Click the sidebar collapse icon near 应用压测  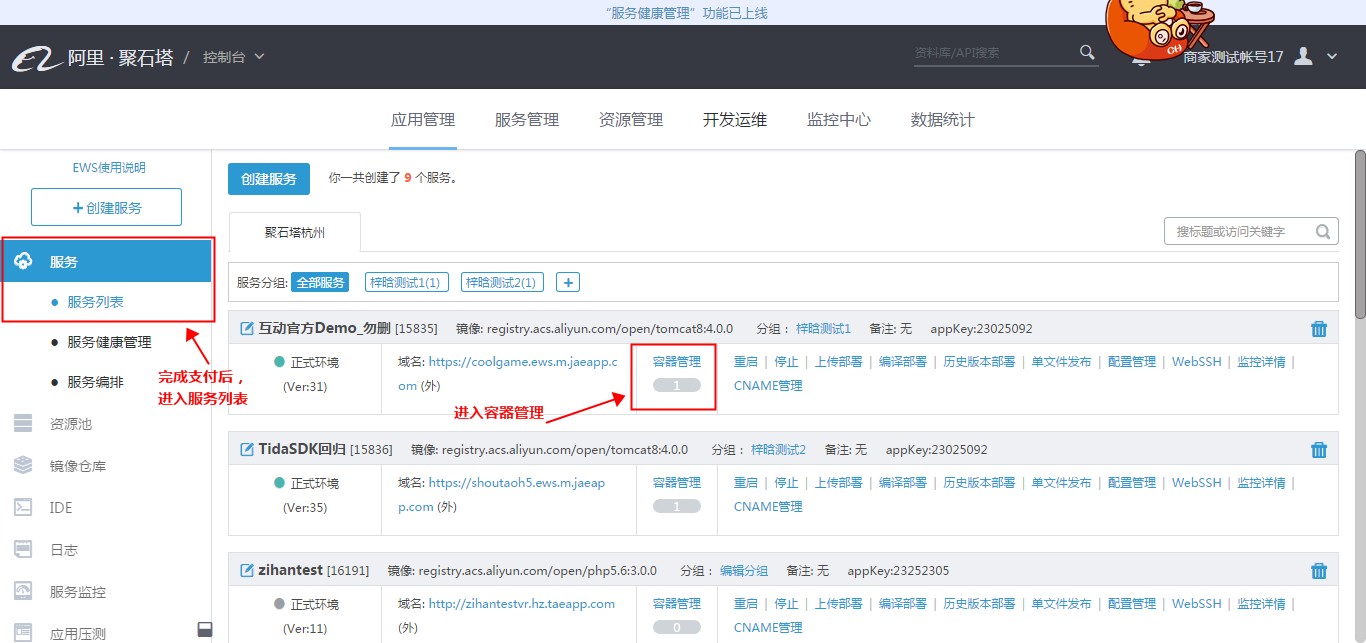coord(205,629)
